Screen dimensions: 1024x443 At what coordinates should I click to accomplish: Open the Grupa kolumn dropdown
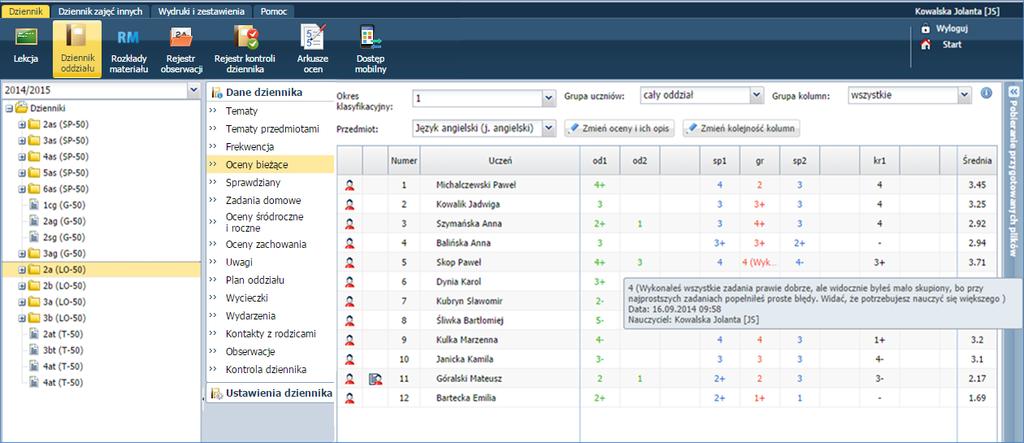pos(965,95)
